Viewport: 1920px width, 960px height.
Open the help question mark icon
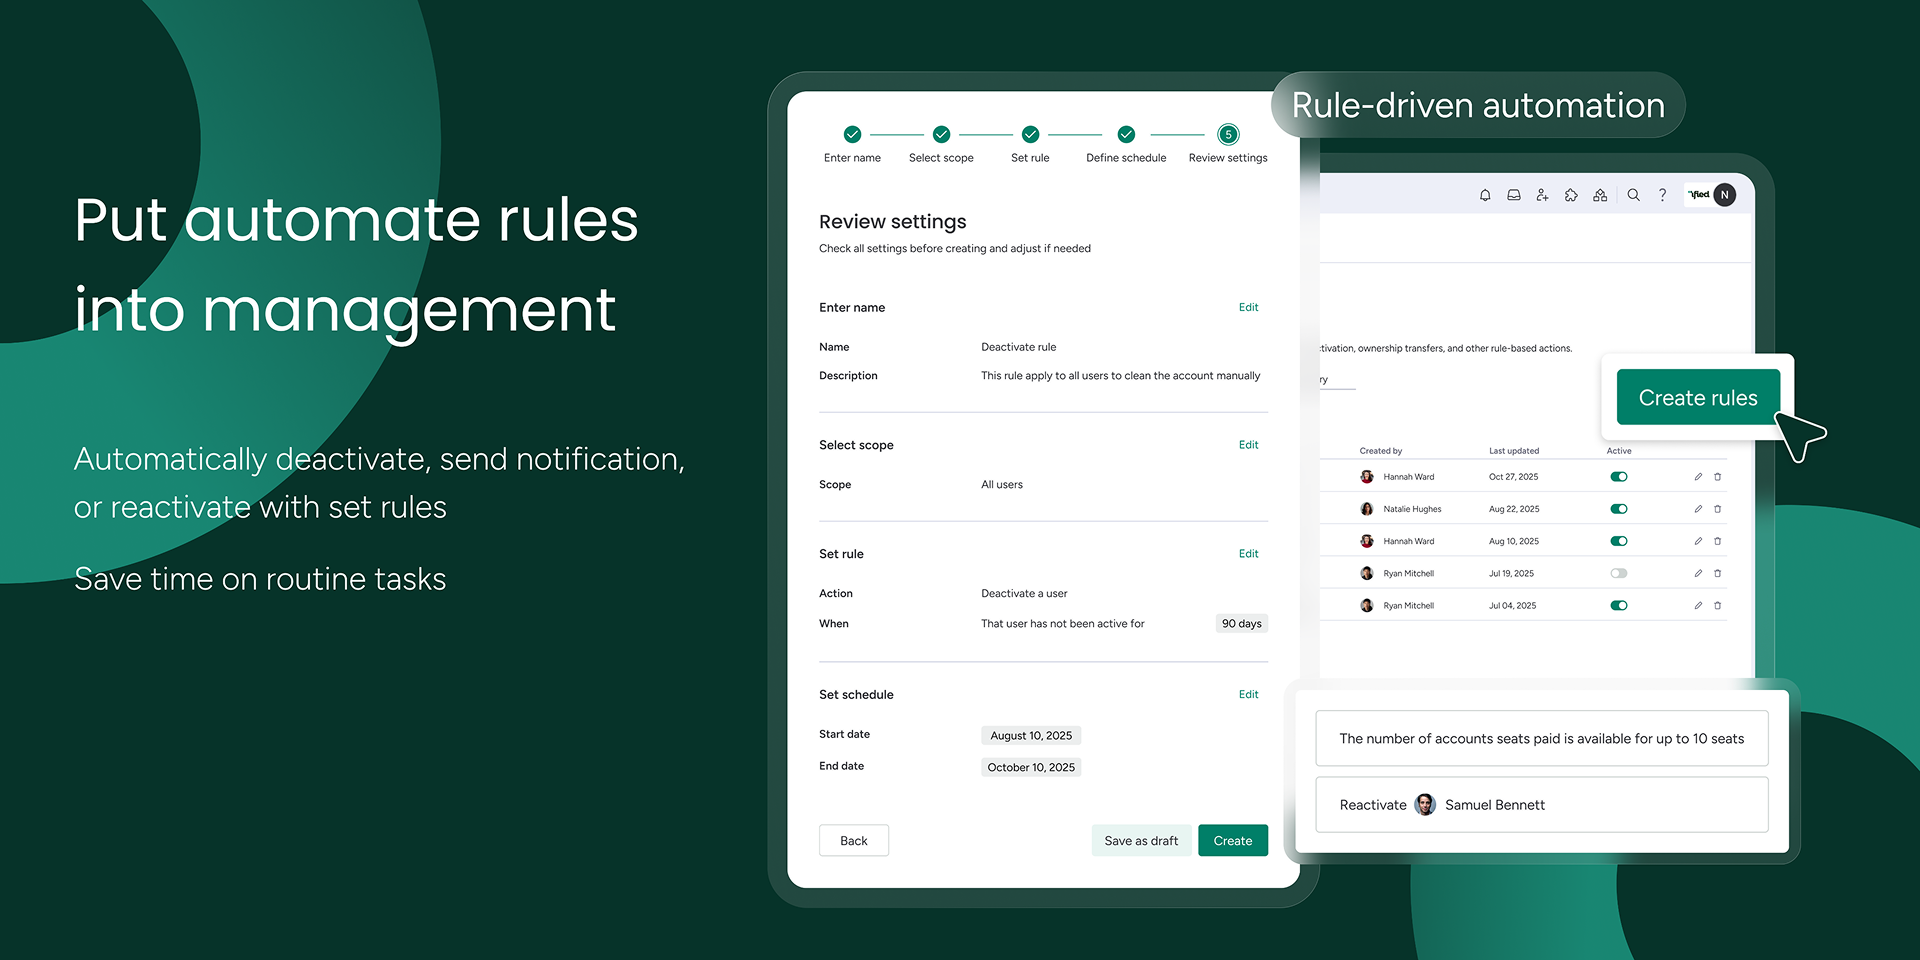click(1662, 195)
